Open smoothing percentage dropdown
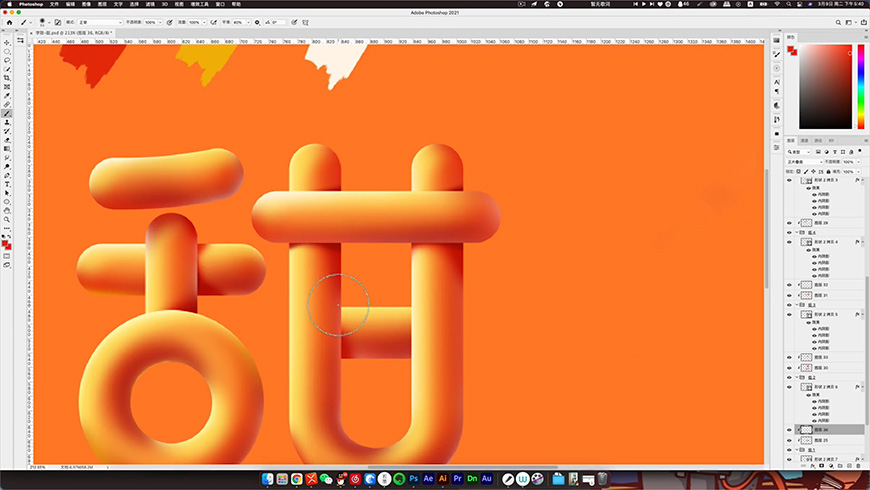 (x=248, y=23)
